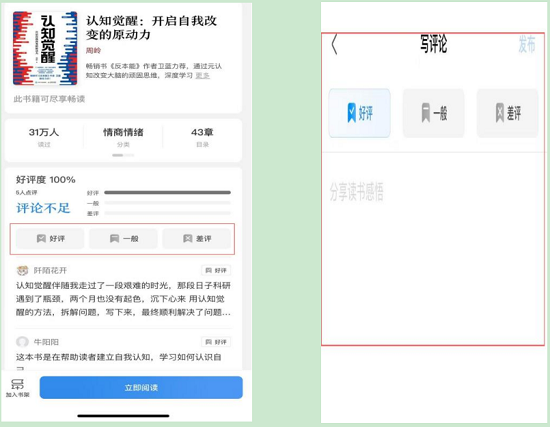The height and width of the screenshot is (427, 550).
Task: Tap the back arrow on 写评论 screen
Action: [334, 45]
